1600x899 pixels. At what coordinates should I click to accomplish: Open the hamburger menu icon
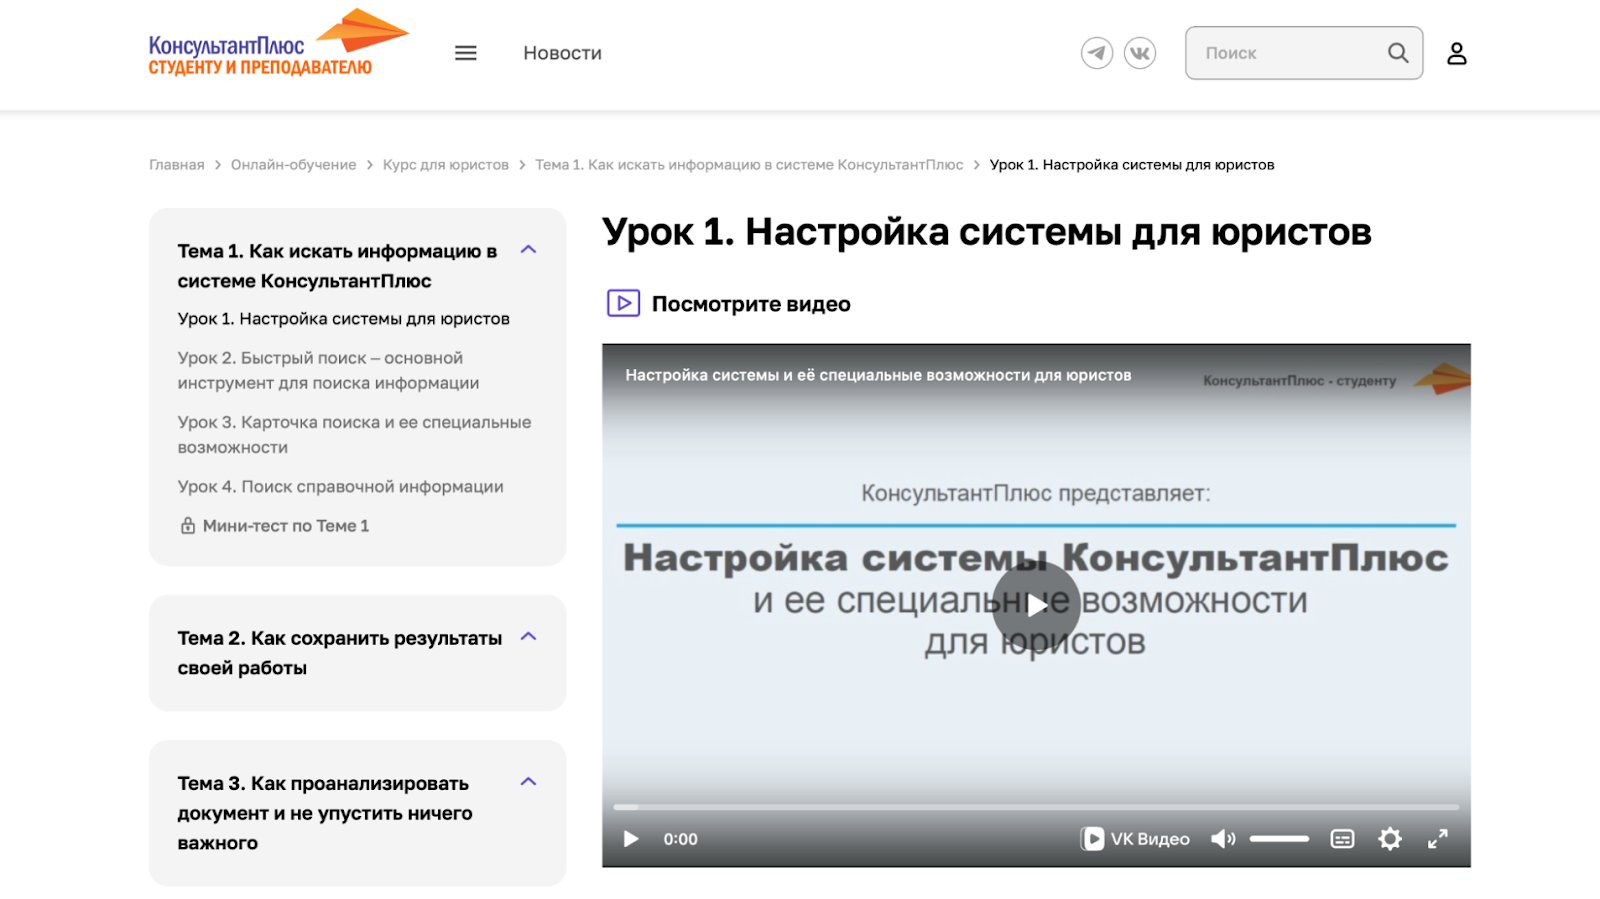[x=465, y=53]
